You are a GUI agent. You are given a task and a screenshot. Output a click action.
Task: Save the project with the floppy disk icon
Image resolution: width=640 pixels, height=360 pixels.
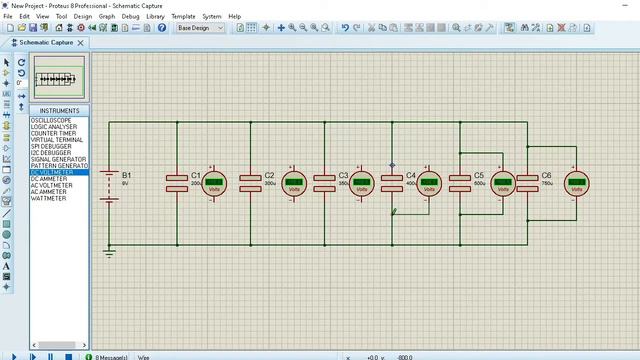click(x=33, y=28)
